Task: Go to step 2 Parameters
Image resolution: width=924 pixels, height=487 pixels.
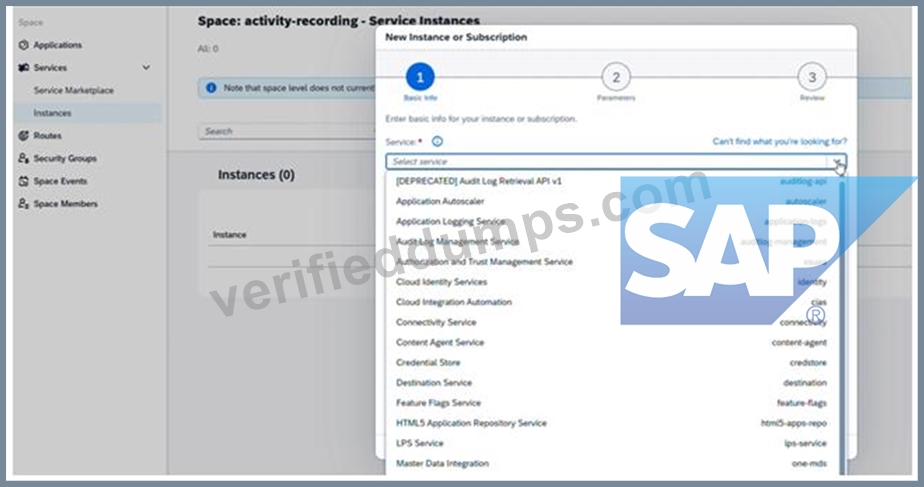Action: click(x=616, y=77)
